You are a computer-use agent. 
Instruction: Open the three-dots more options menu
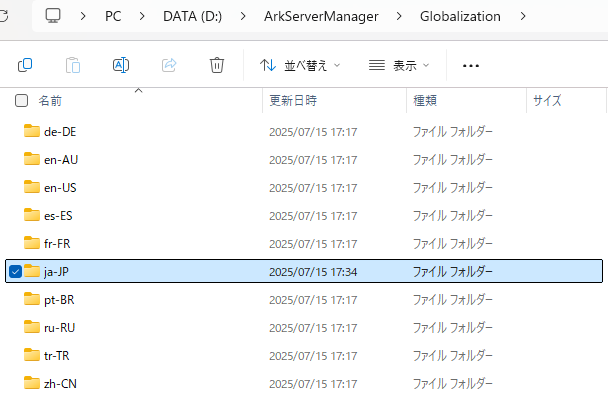(x=471, y=66)
